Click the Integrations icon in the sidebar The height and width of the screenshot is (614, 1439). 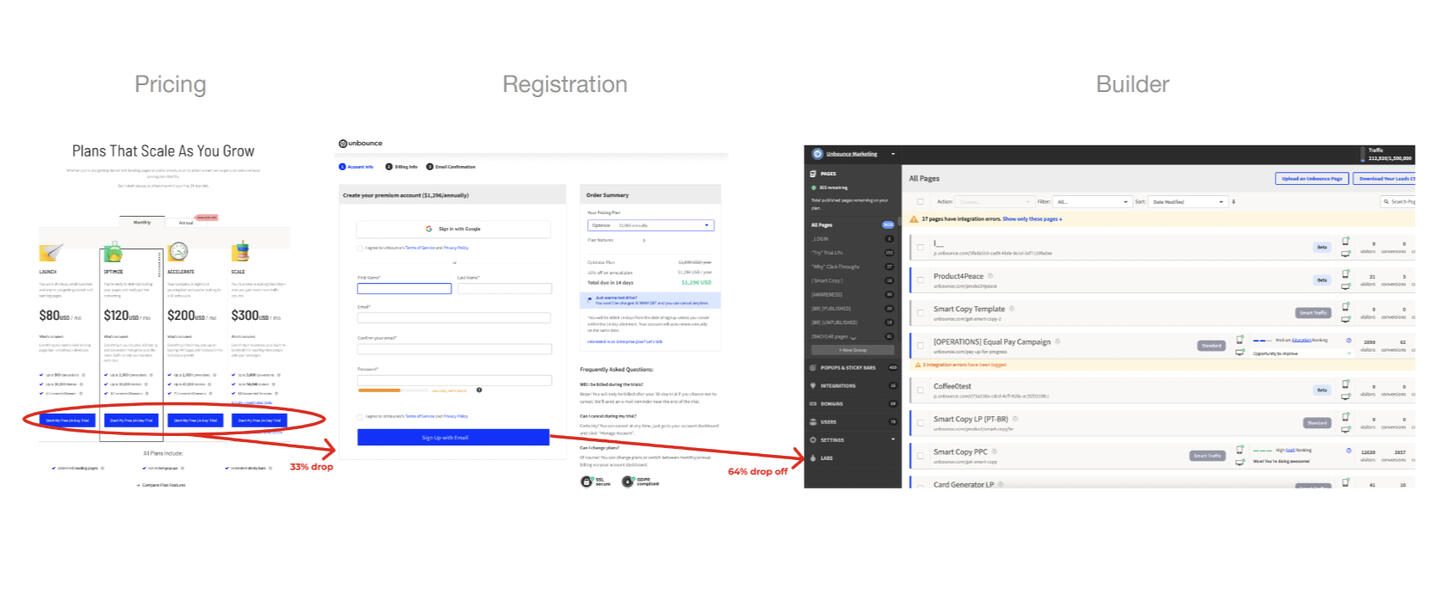[x=811, y=386]
